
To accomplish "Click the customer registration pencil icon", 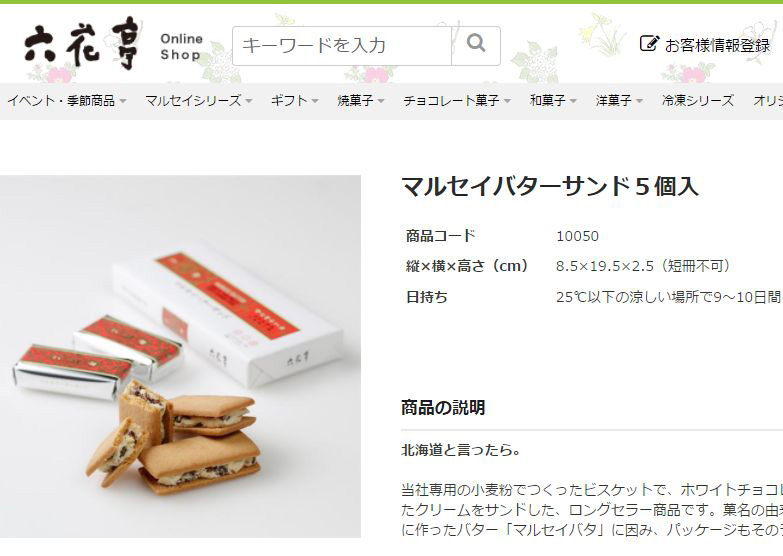I will pos(649,44).
